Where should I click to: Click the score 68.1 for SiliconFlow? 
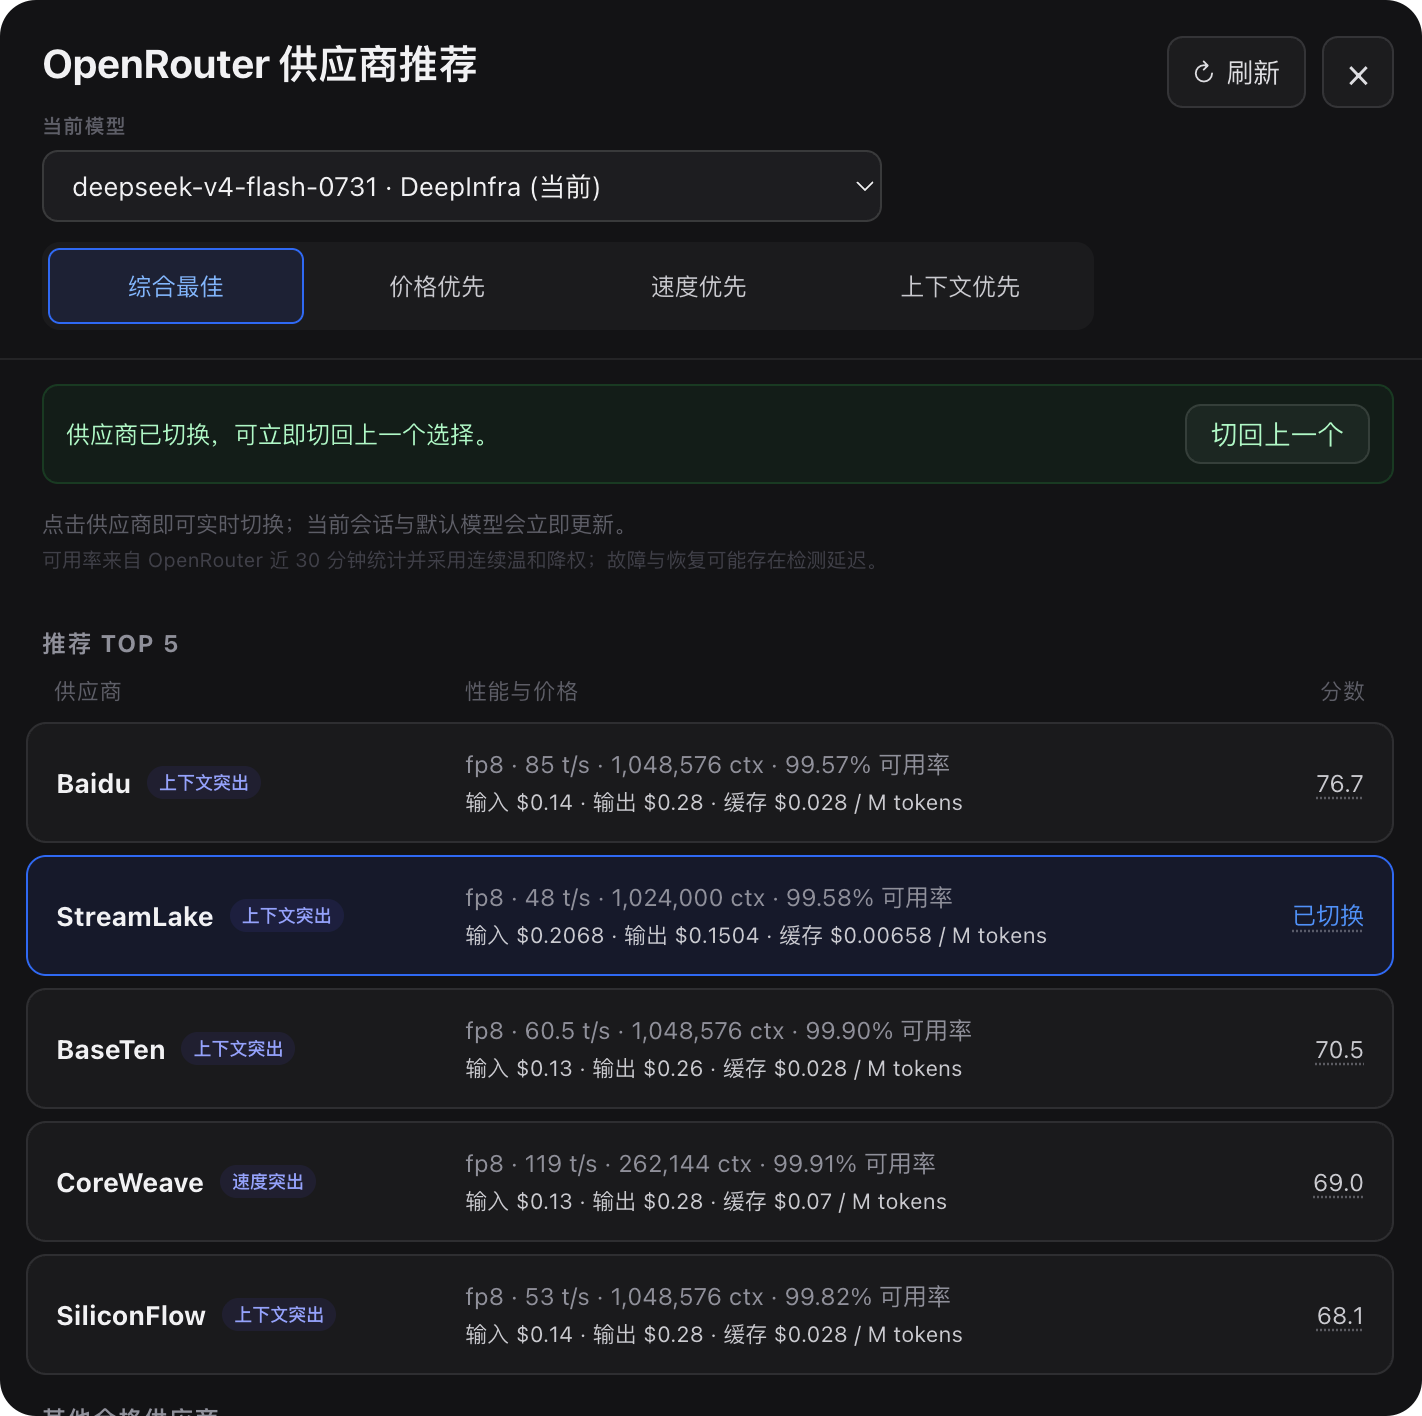1340,1316
